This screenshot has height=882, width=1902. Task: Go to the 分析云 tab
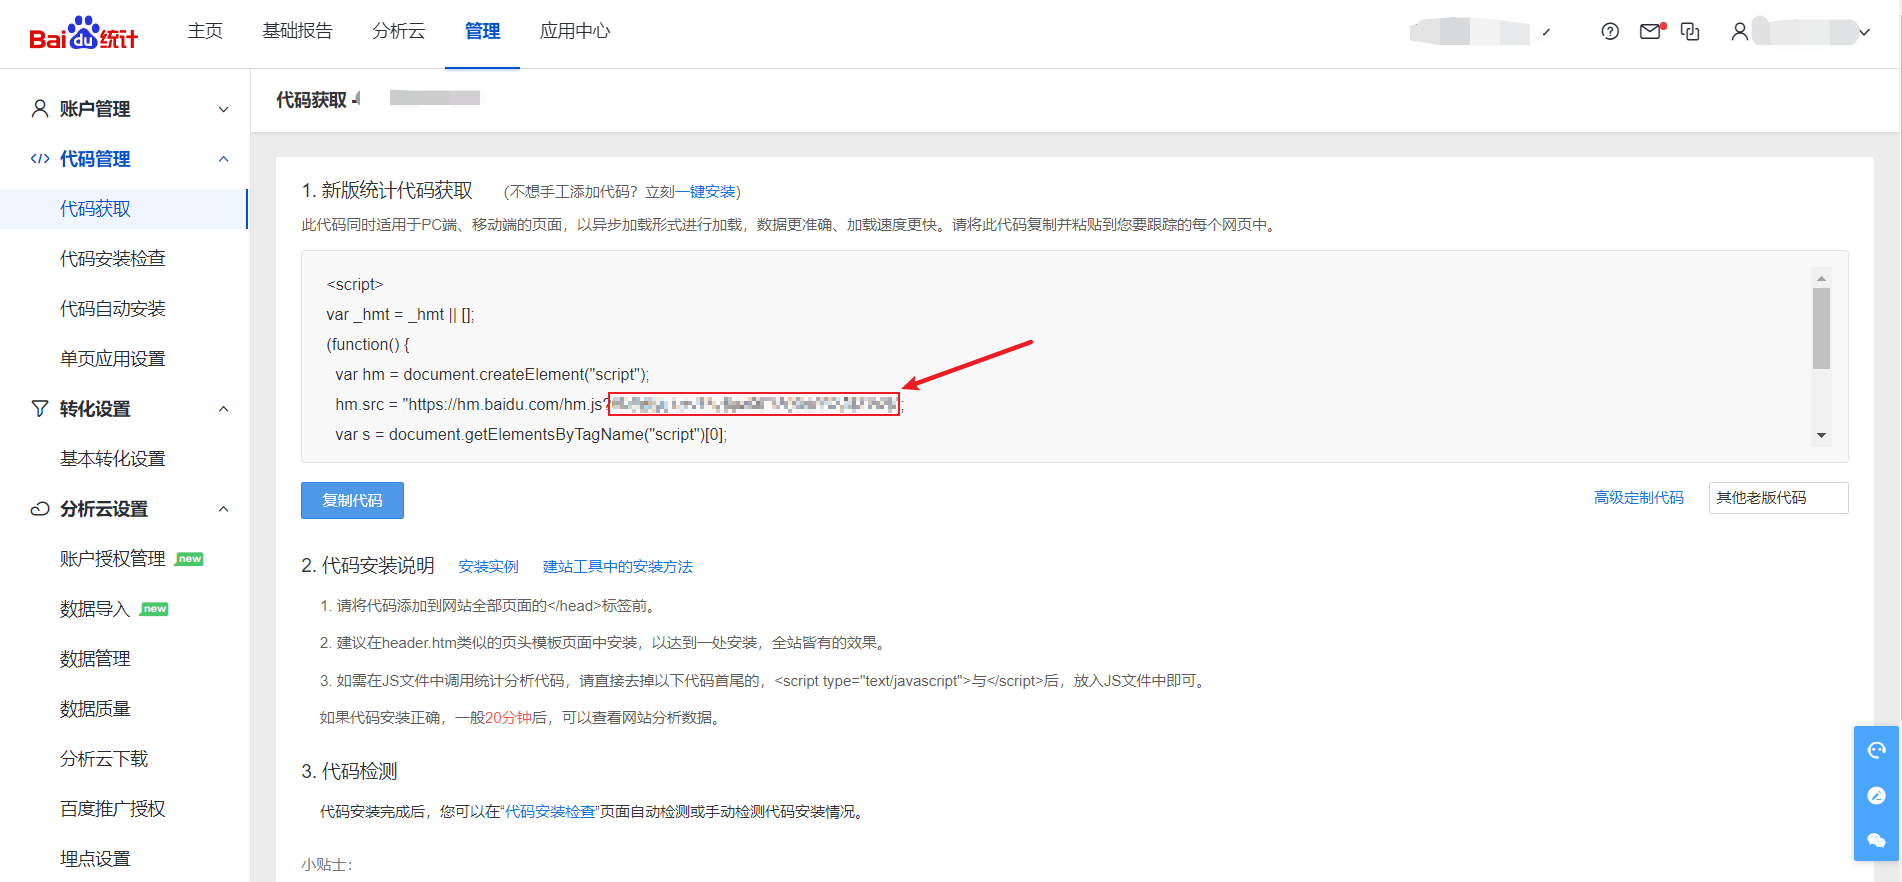[x=398, y=32]
